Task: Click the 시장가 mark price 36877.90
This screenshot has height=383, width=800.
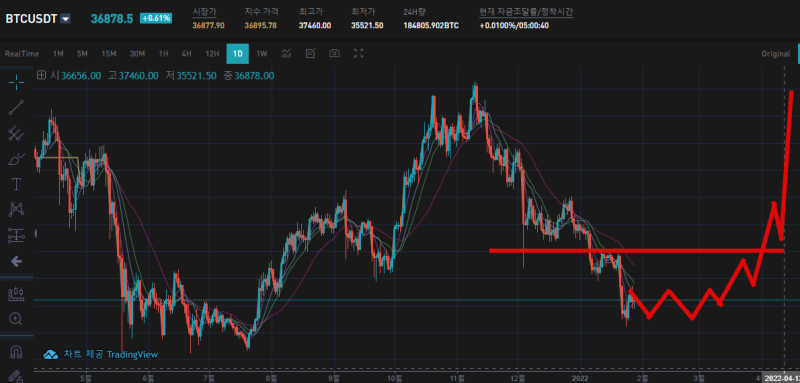Action: (x=208, y=25)
